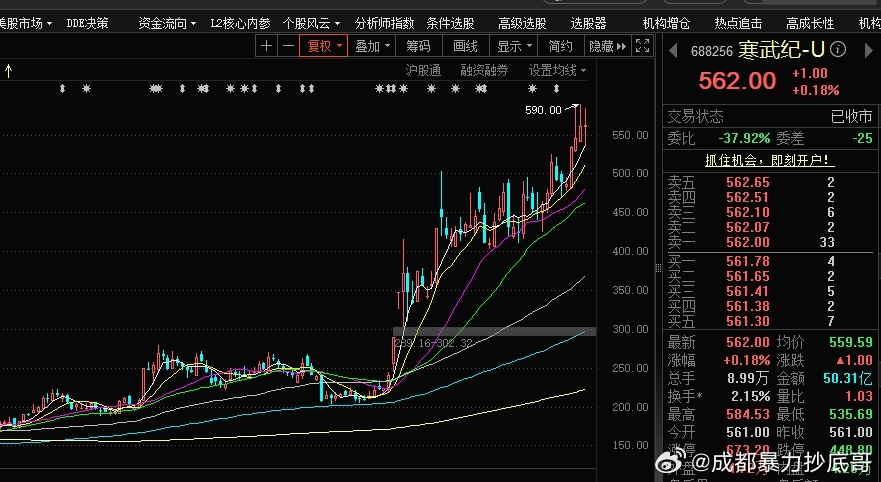Viewport: 881px width, 482px height.
Task: Click the 289.16-302.32 gap label
Action: [x=433, y=343]
